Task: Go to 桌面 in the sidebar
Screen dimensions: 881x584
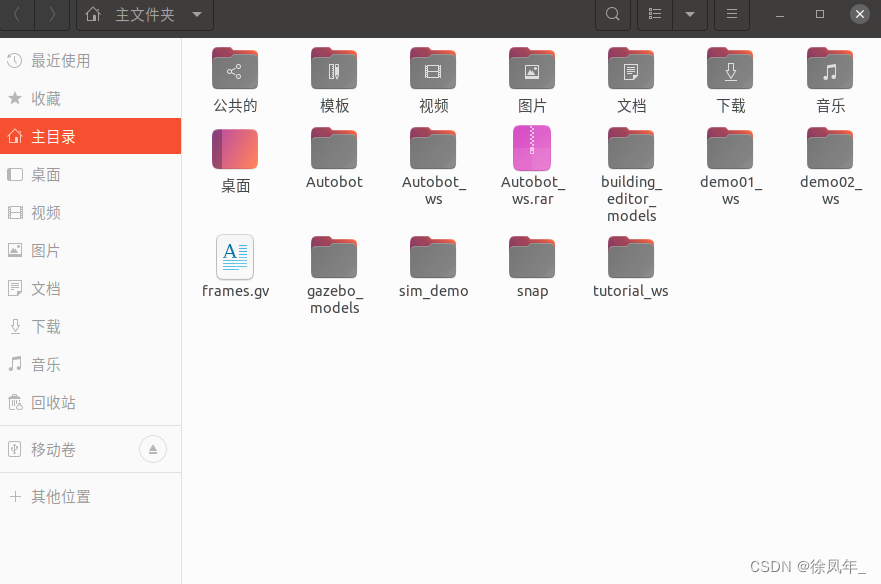Action: click(x=90, y=175)
